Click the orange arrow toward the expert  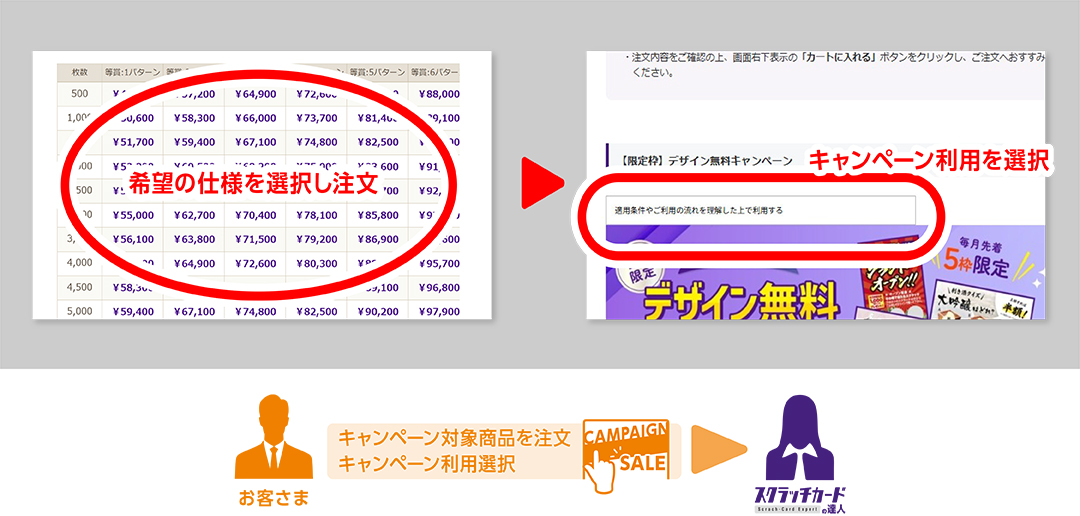[x=718, y=451]
